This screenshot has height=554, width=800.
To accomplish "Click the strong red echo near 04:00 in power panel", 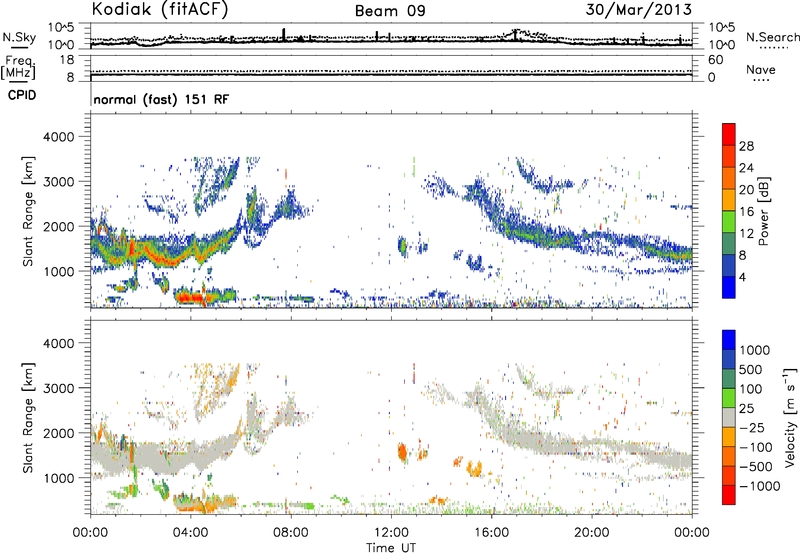I will [191, 296].
